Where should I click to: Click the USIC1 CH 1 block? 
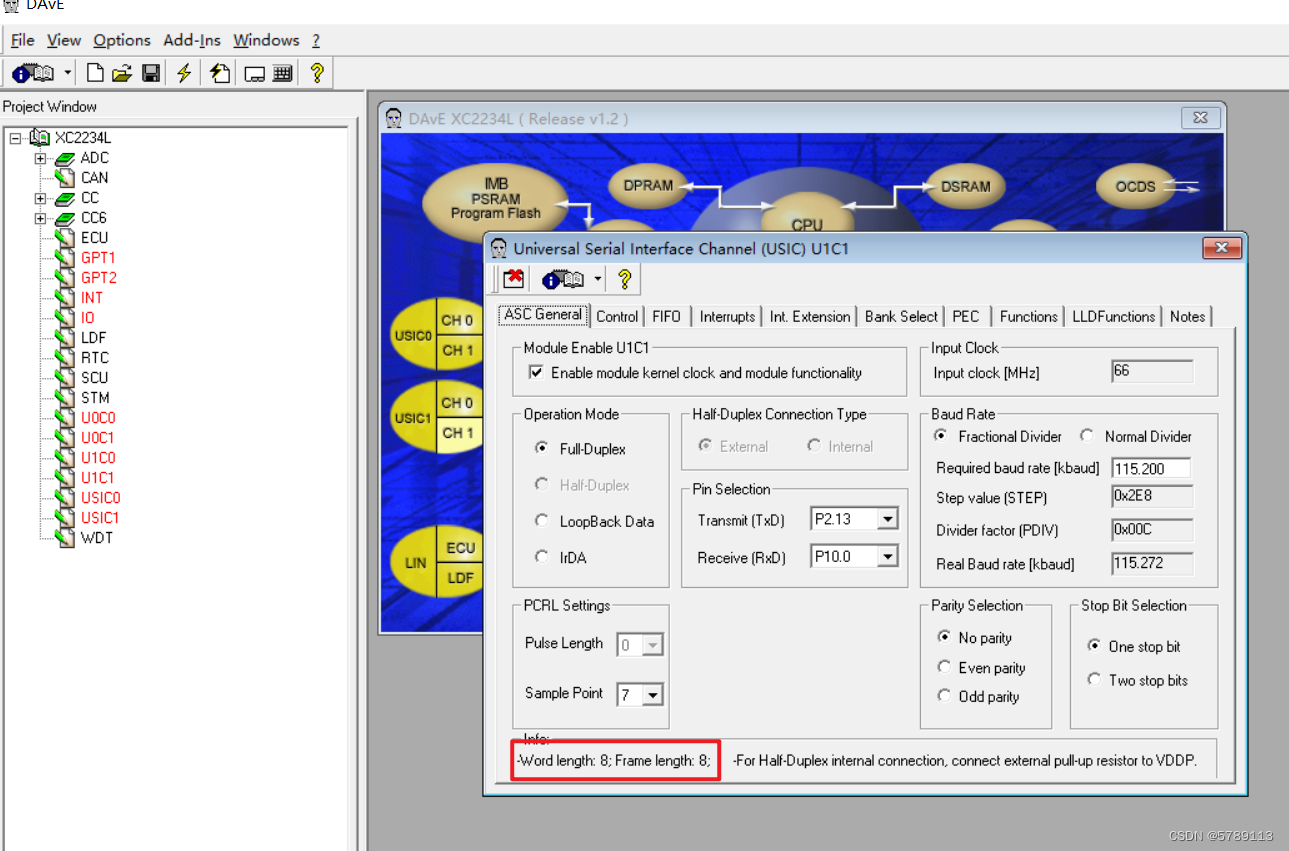coord(457,433)
